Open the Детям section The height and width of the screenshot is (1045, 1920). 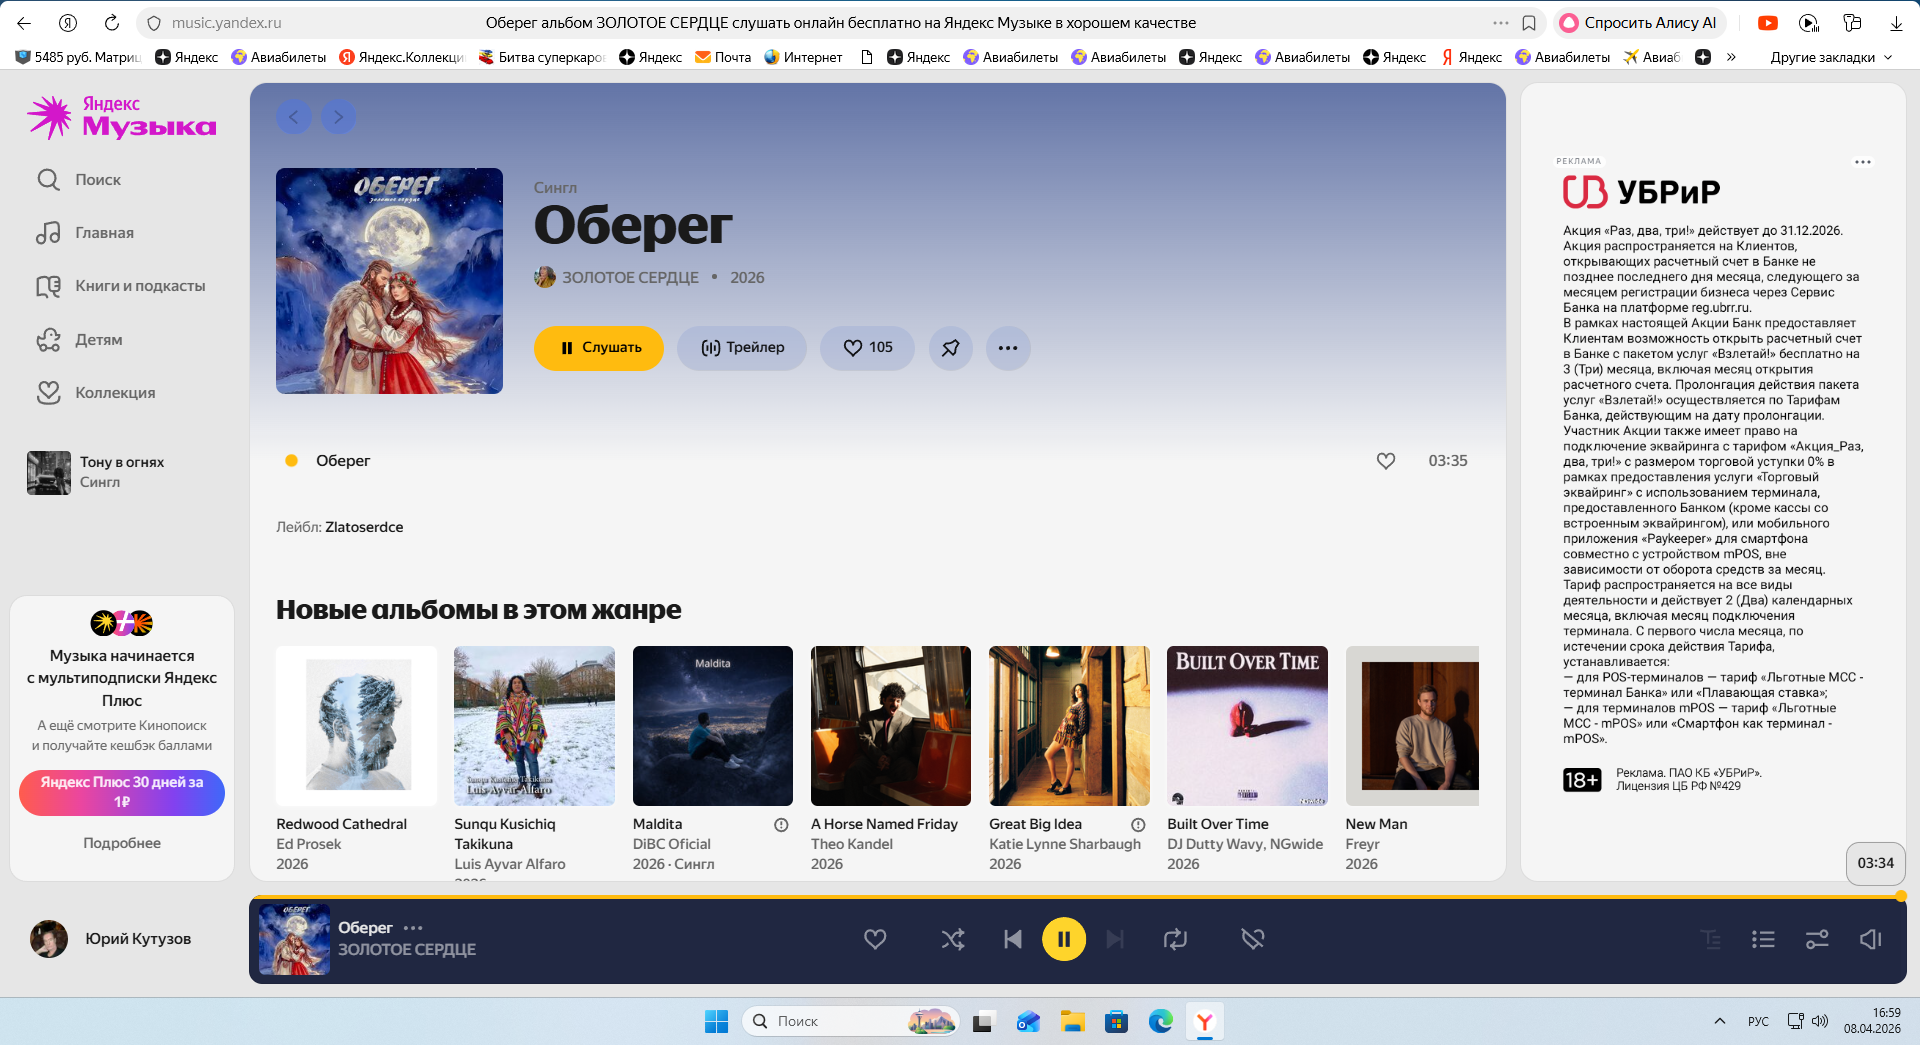(x=80, y=340)
